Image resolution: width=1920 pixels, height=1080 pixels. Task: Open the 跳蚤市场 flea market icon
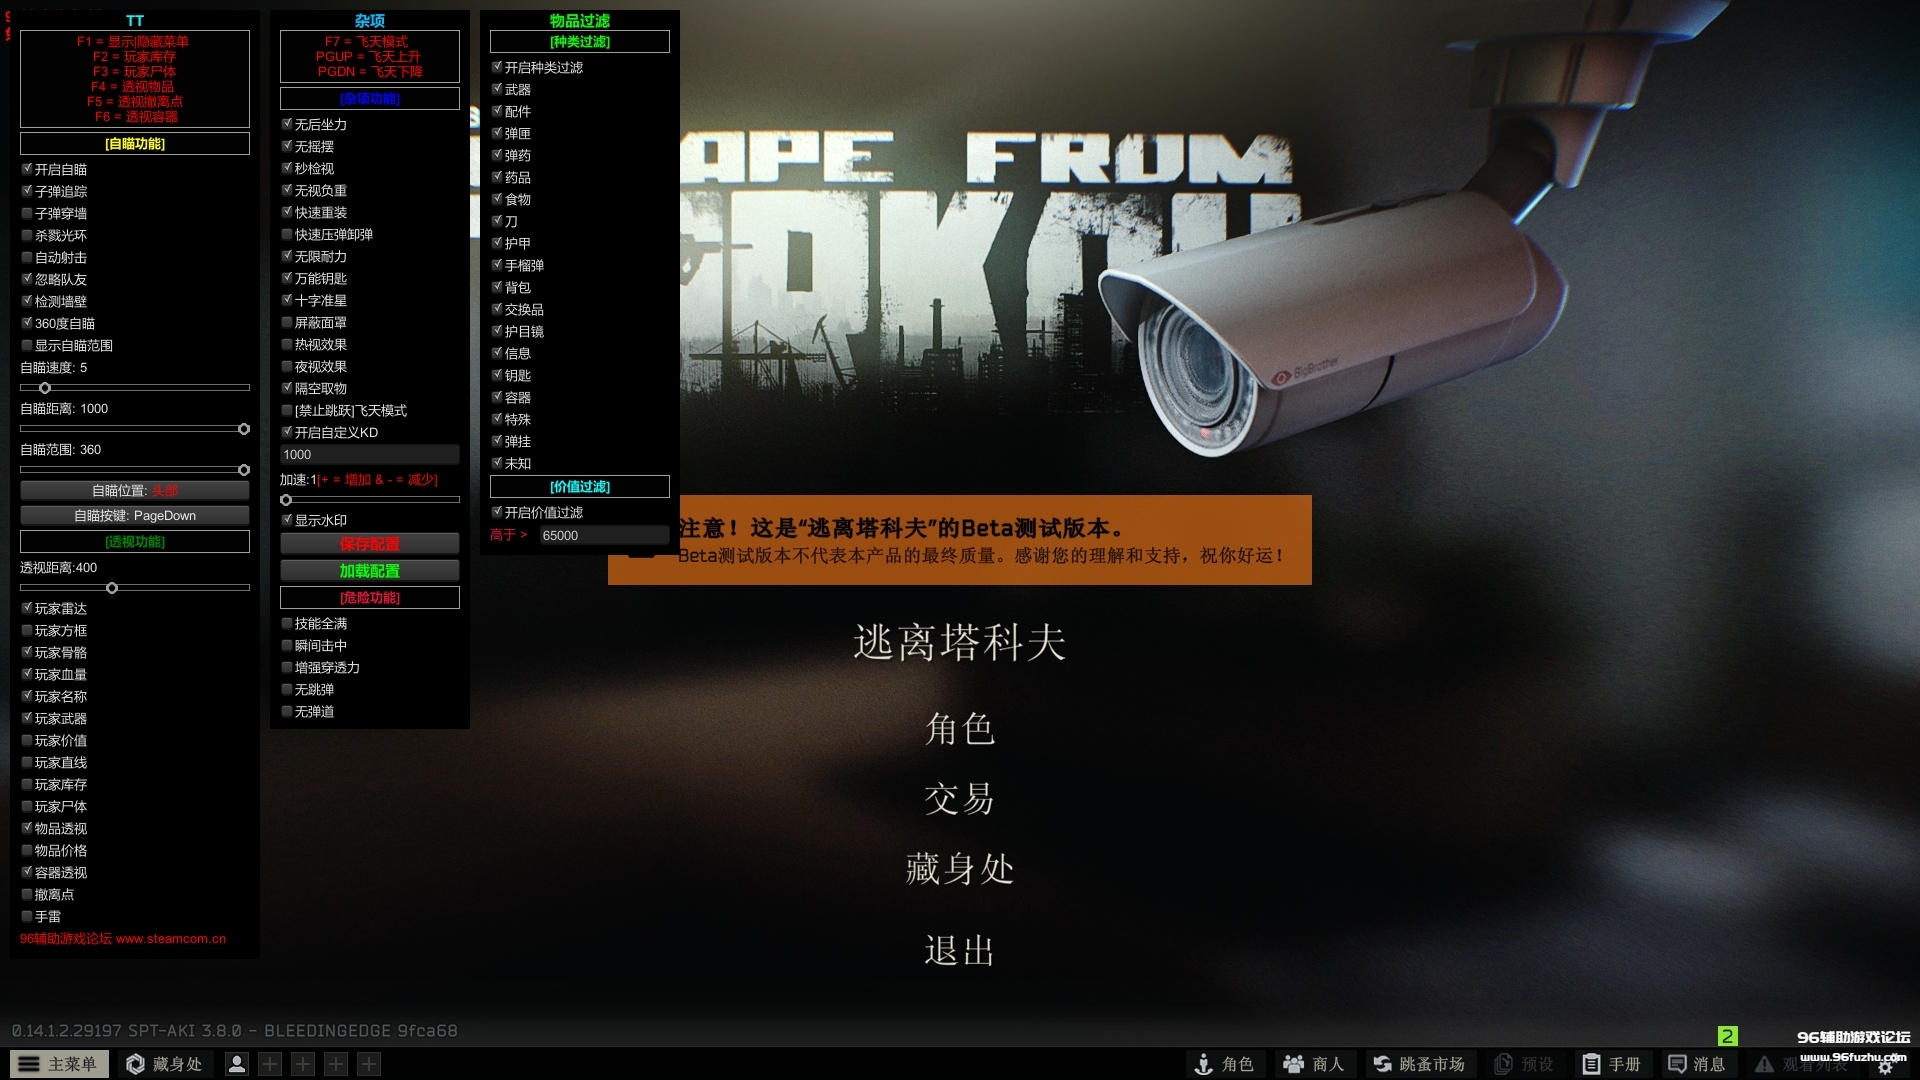tap(1382, 1064)
